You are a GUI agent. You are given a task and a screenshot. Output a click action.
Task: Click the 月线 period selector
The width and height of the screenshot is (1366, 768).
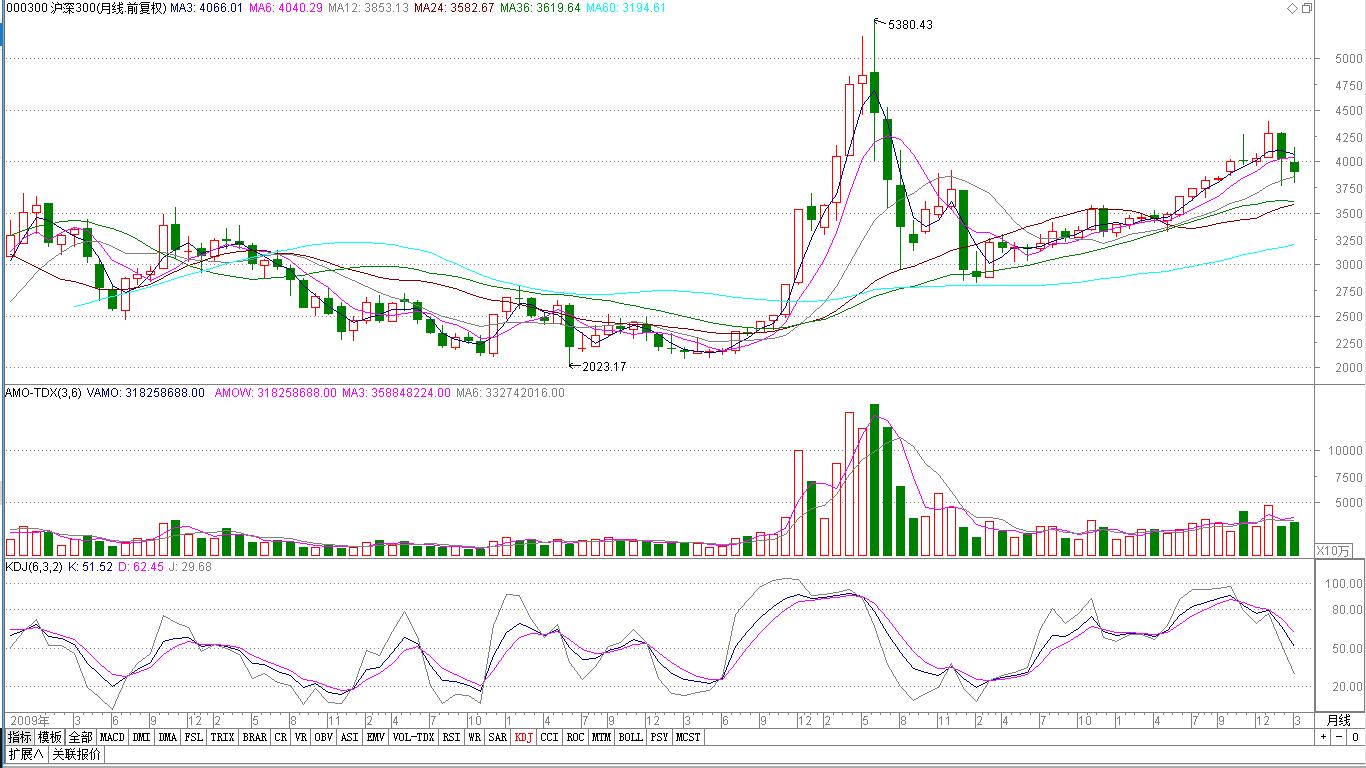click(1338, 720)
